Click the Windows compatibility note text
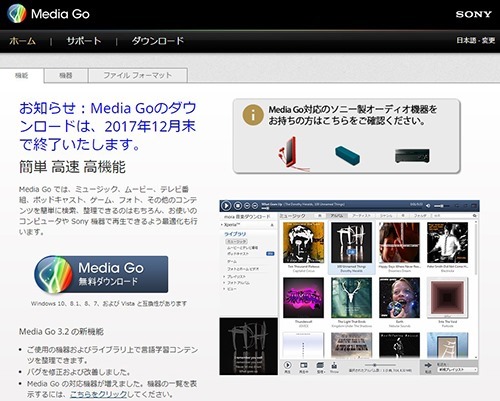Screen dimensions: 500x401 coord(109,304)
